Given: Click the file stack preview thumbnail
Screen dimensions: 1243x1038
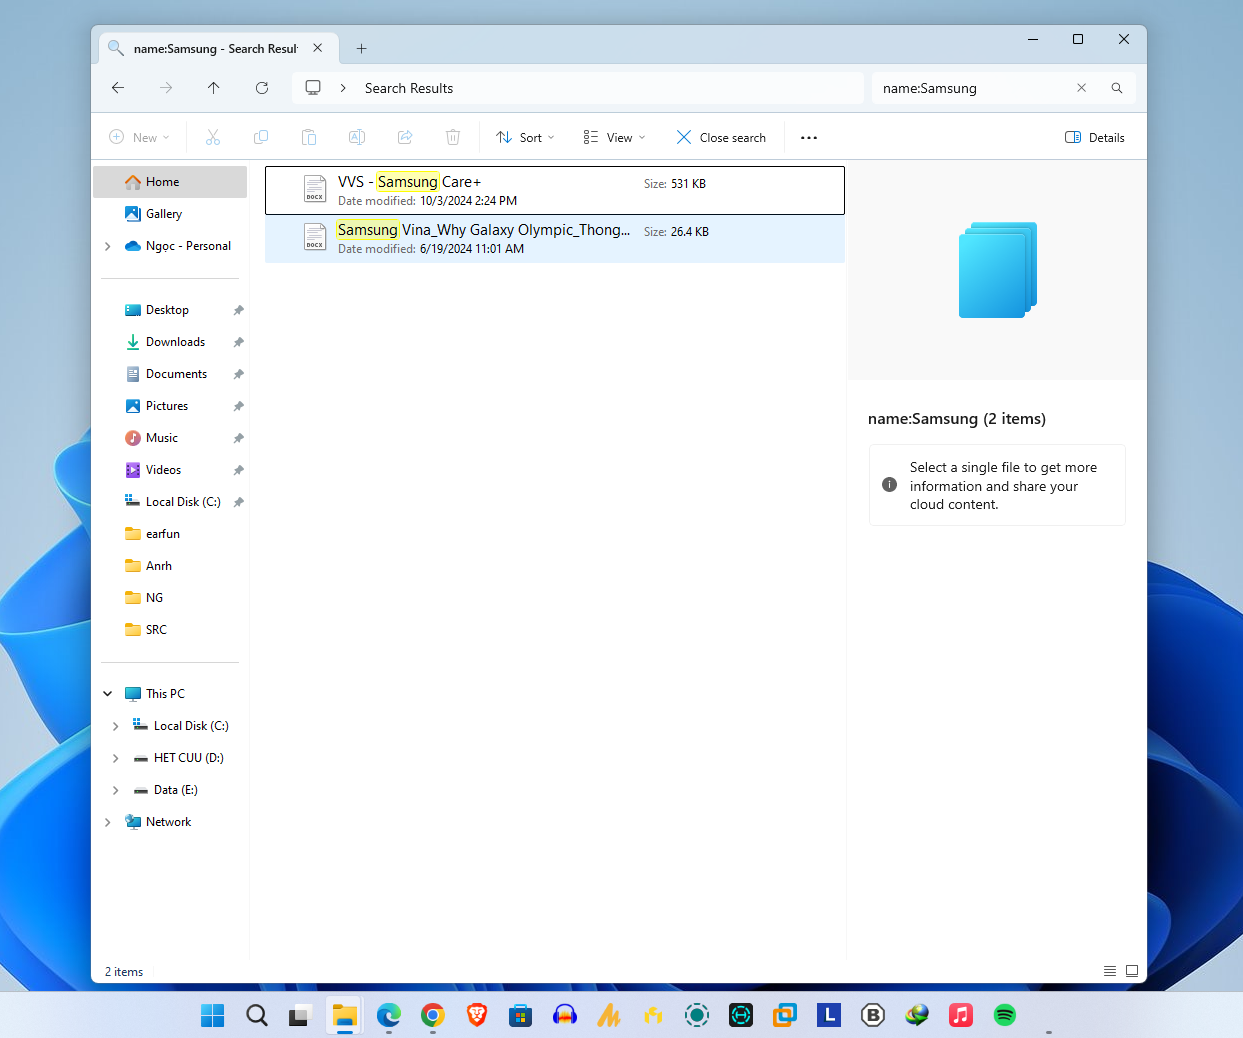Looking at the screenshot, I should (998, 270).
